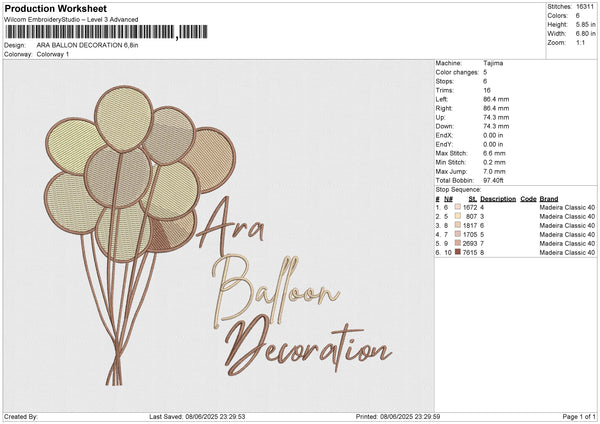Click the color swatch beside 1705 stitches
Image resolution: width=600 pixels, height=424 pixels.
point(458,234)
